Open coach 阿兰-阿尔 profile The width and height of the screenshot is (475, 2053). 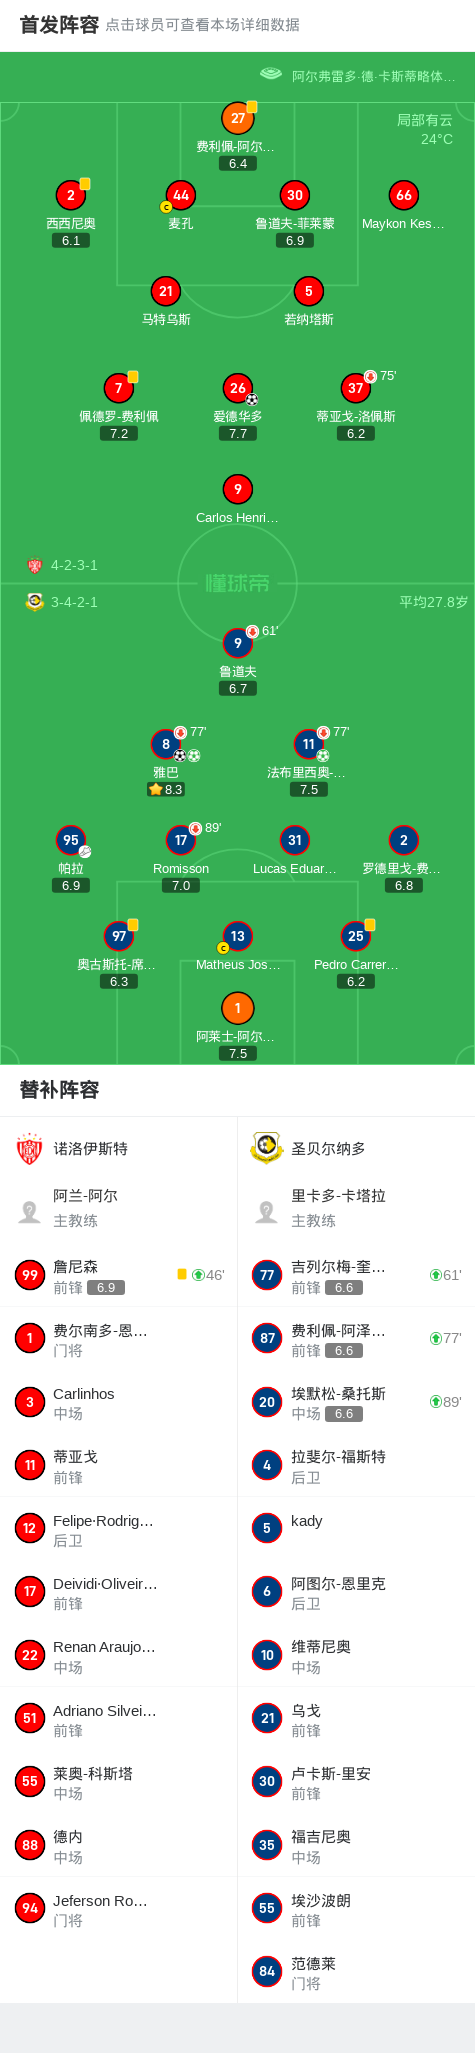click(119, 1208)
